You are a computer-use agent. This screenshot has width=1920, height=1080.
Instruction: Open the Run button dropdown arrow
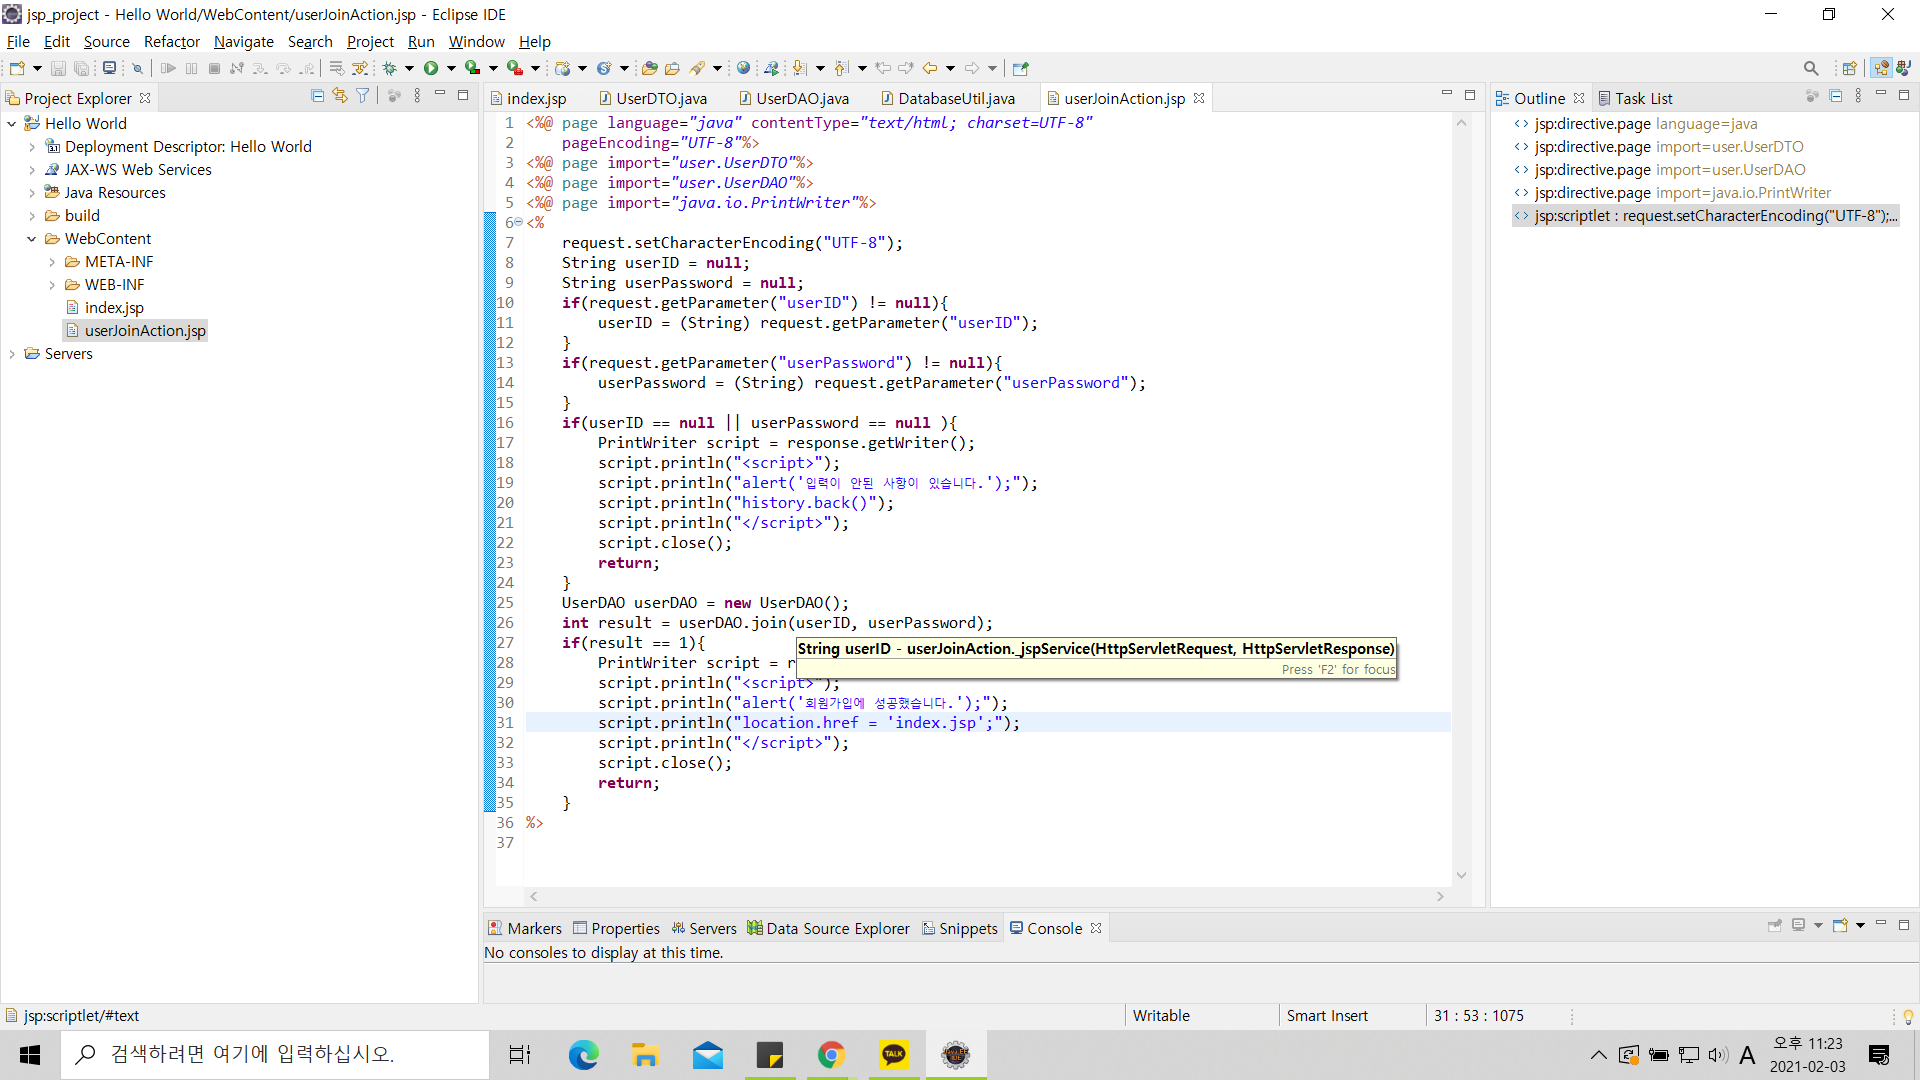tap(451, 68)
